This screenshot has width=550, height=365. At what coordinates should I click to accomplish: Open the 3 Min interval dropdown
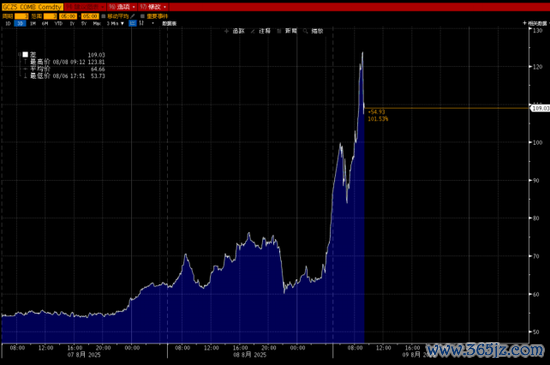click(115, 23)
